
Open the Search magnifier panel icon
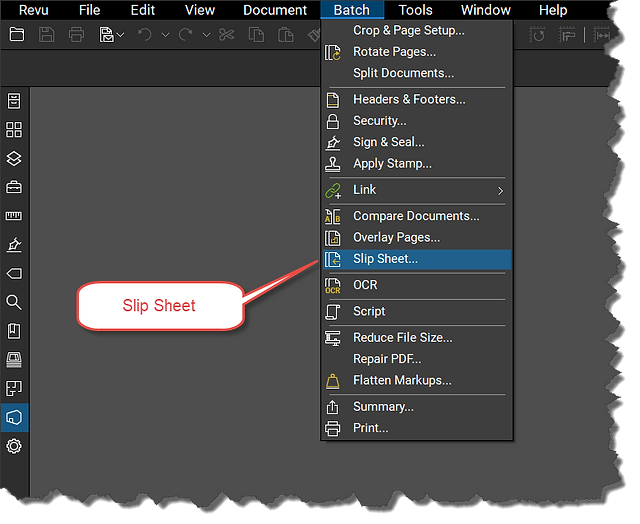pos(14,302)
